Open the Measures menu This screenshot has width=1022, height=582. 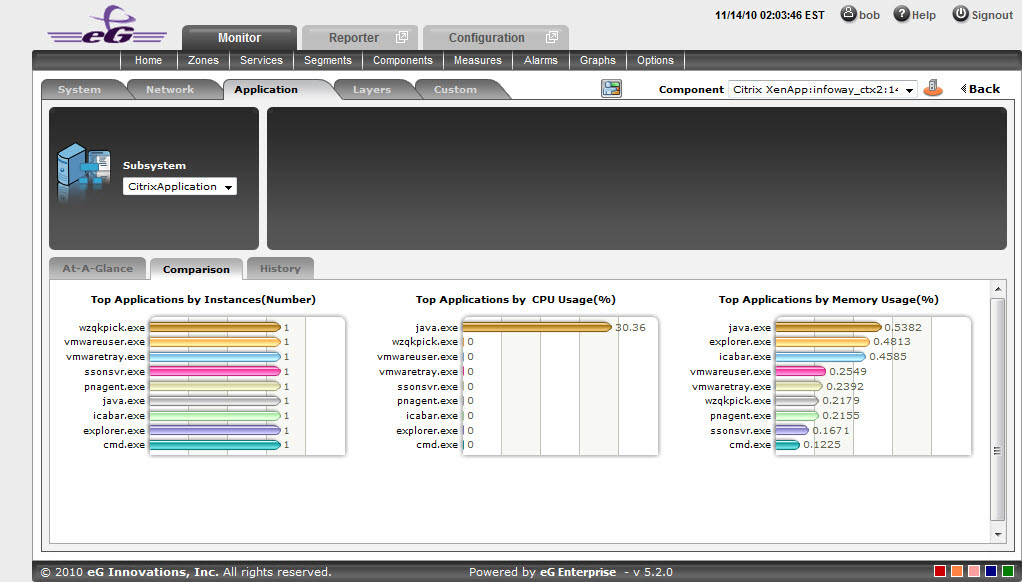478,60
